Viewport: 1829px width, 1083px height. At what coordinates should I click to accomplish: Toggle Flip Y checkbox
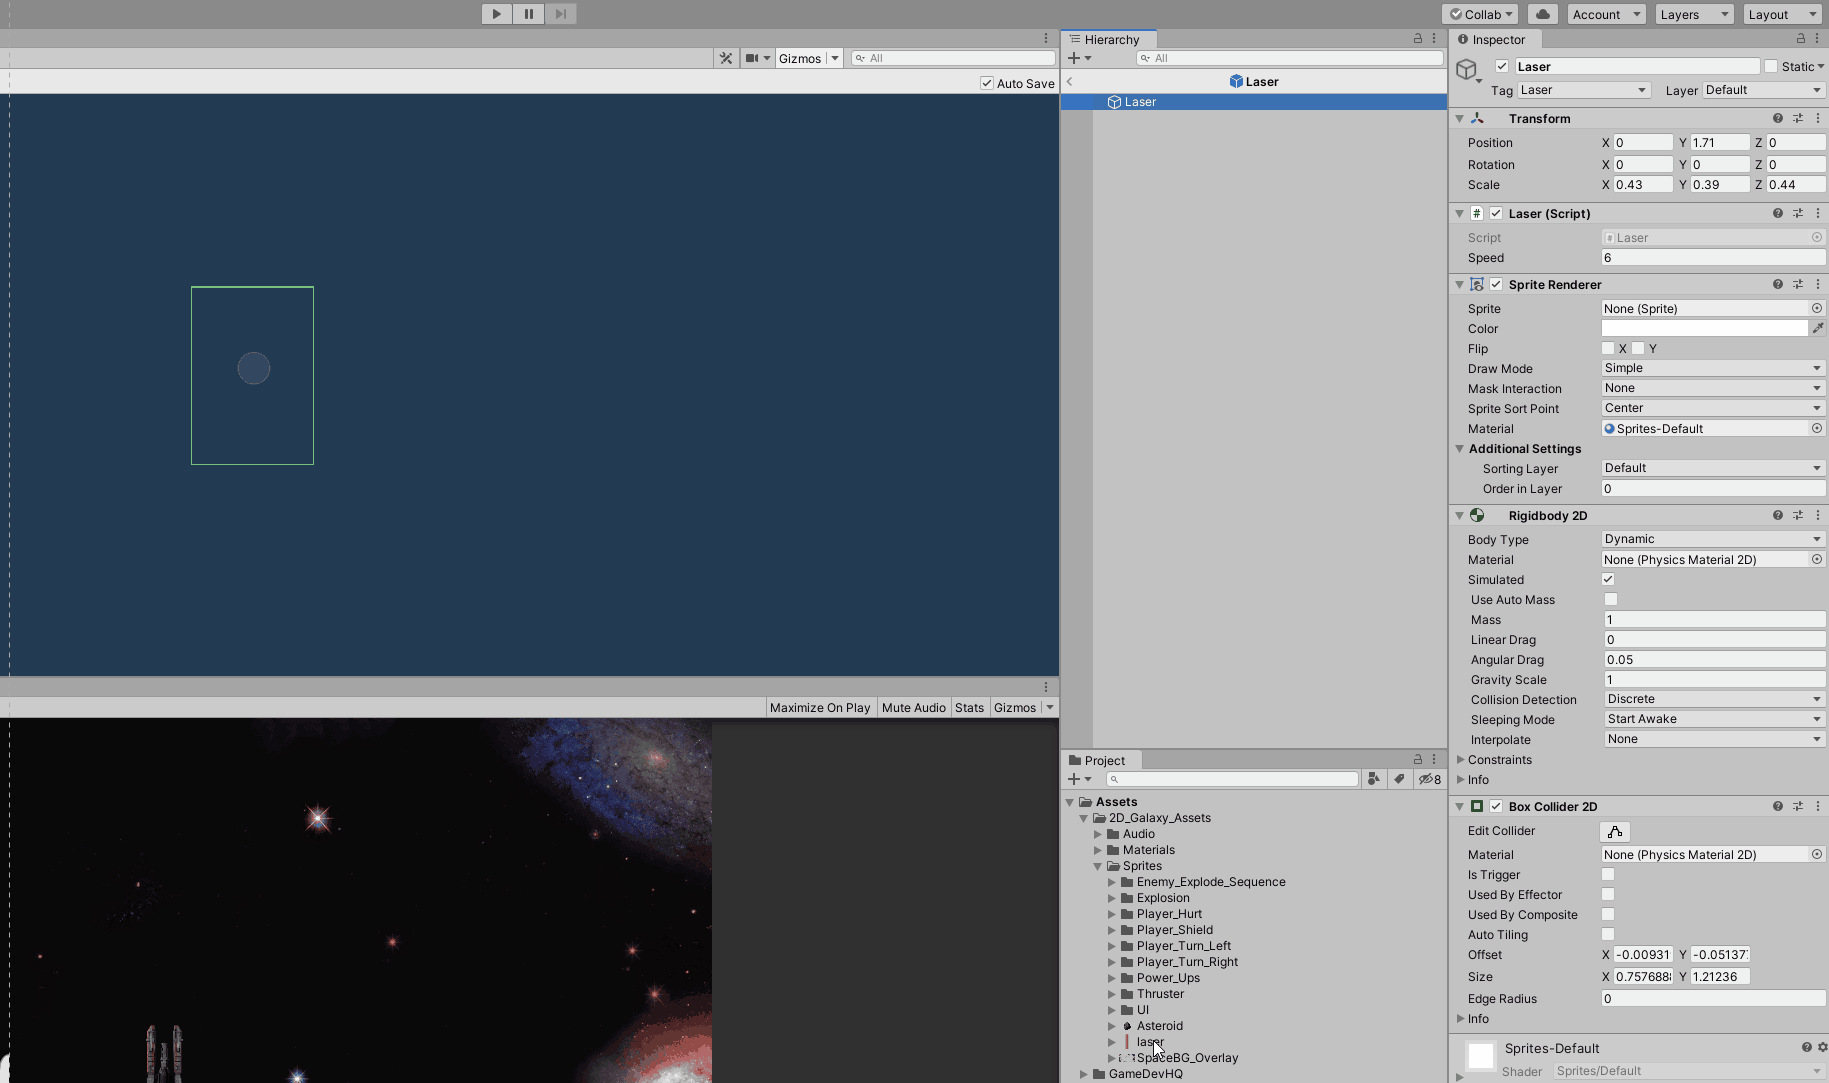1638,349
